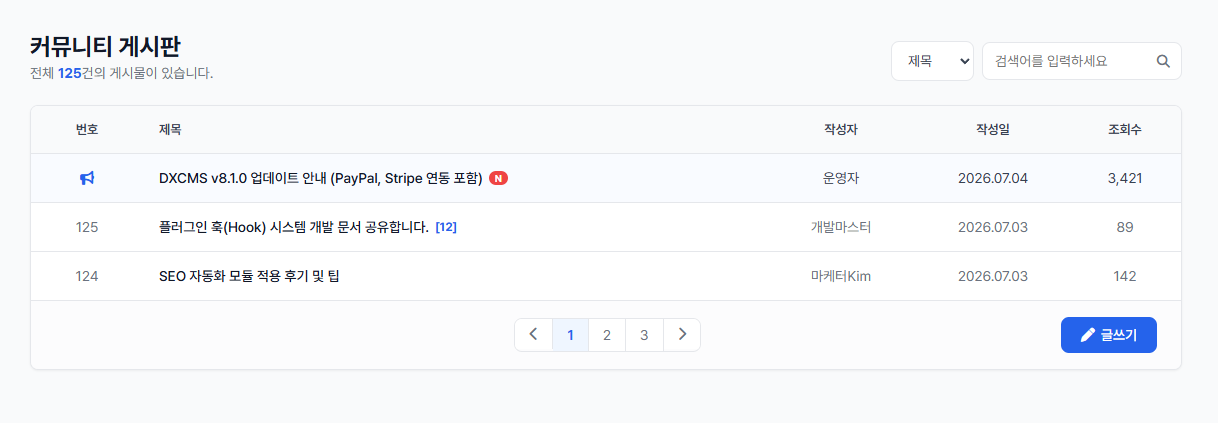Open post 플러그인 훅(Hook) 시스템 개발 문서
The image size is (1218, 423).
coord(294,227)
